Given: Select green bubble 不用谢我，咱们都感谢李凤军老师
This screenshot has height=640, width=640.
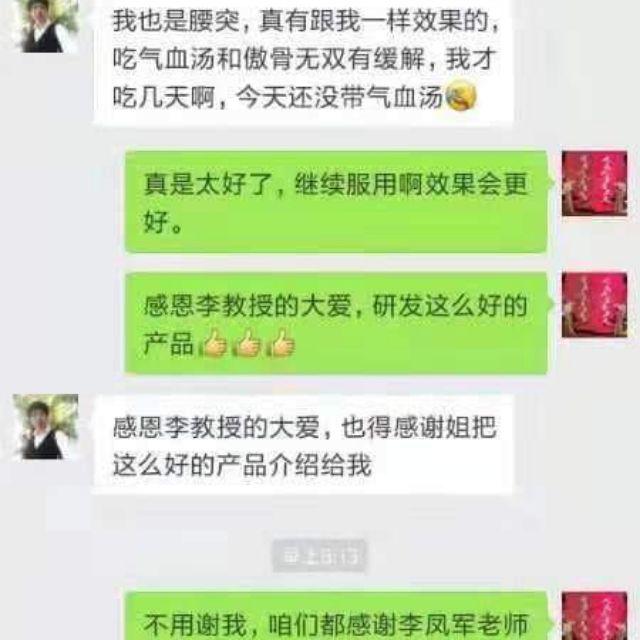Looking at the screenshot, I should click(336, 616).
